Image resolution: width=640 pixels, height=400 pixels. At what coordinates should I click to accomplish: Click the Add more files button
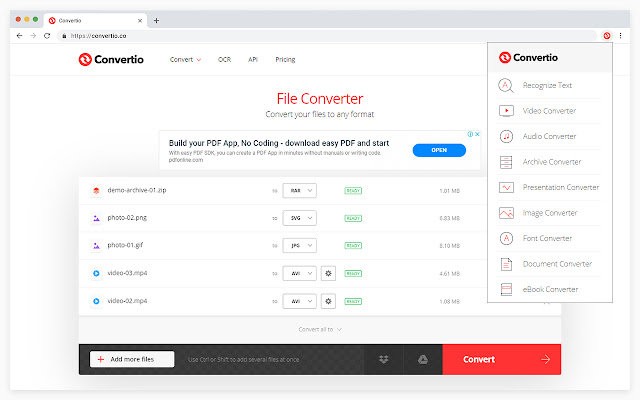coord(132,360)
